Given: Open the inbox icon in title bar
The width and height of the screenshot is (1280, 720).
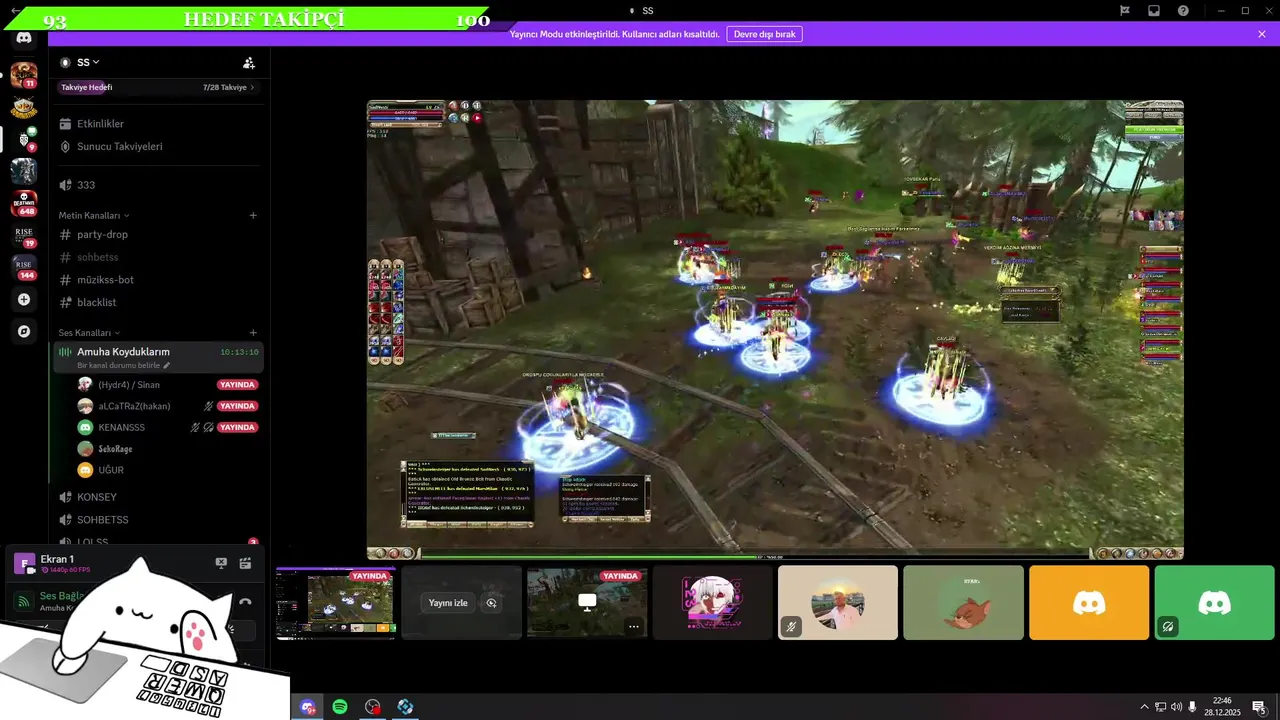Looking at the screenshot, I should click(x=1154, y=11).
